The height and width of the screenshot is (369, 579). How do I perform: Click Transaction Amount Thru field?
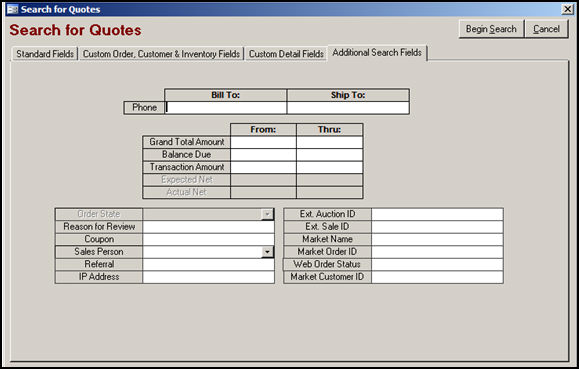click(329, 167)
